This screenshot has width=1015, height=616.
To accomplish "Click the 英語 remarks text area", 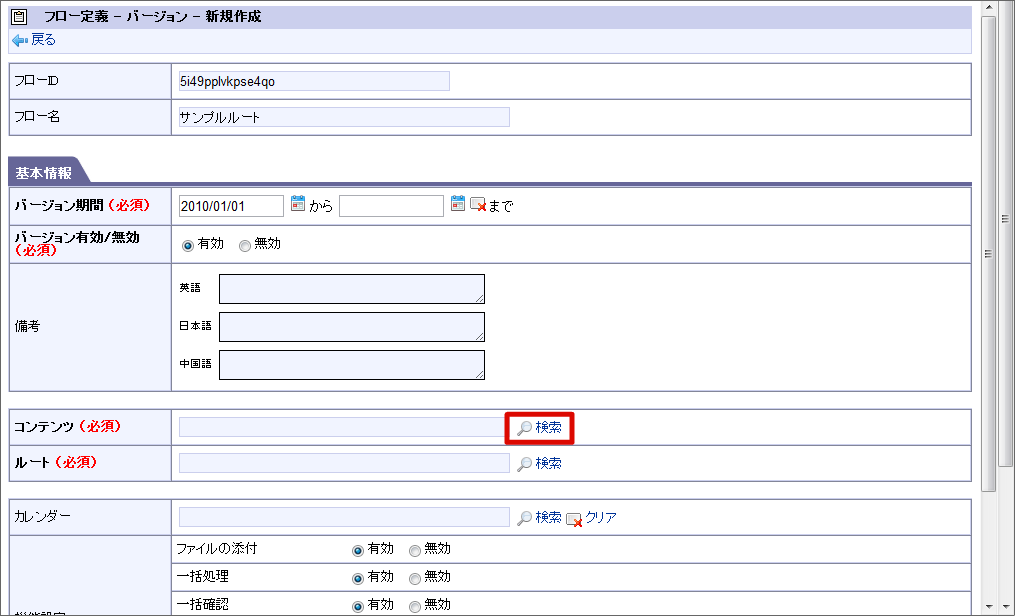I will pos(351,289).
